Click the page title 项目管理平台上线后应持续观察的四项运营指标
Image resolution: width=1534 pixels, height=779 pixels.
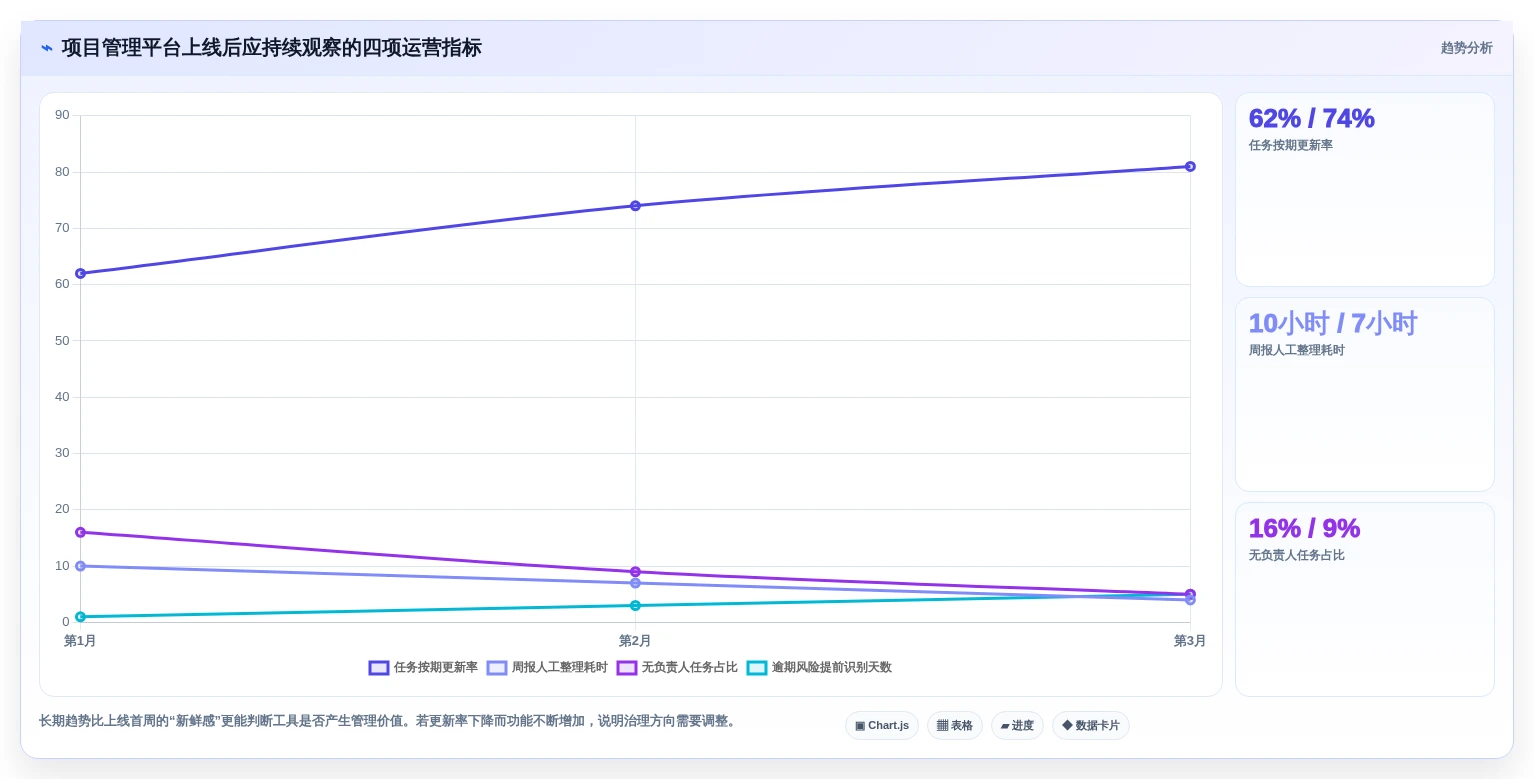pos(272,48)
